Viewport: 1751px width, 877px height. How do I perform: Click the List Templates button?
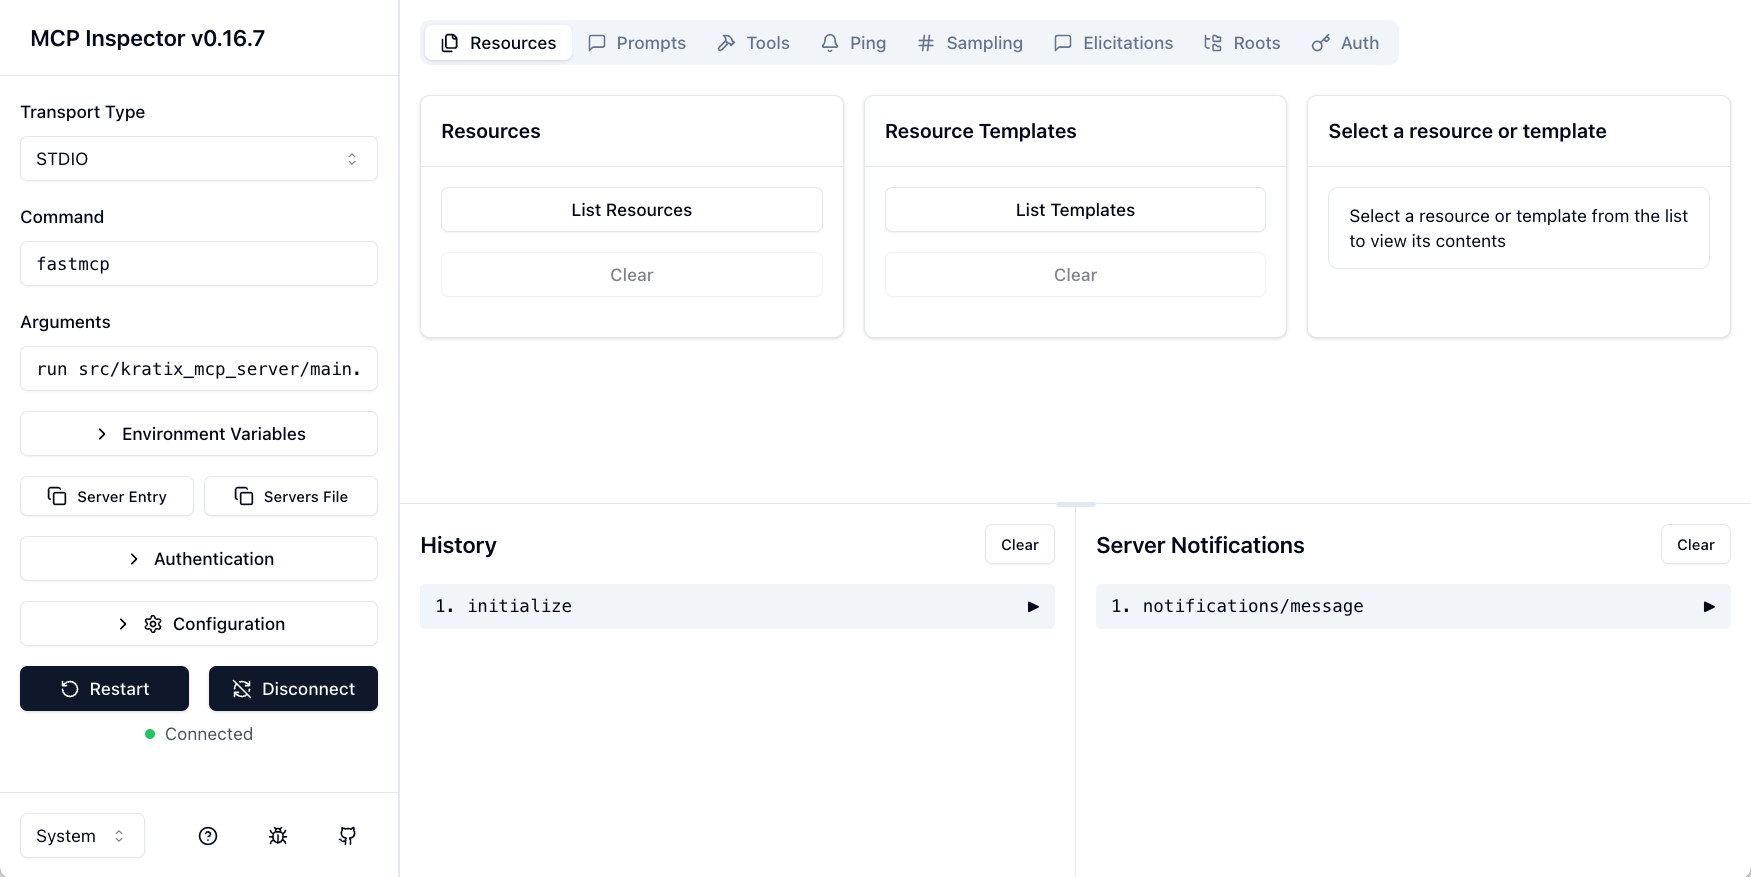click(x=1075, y=210)
